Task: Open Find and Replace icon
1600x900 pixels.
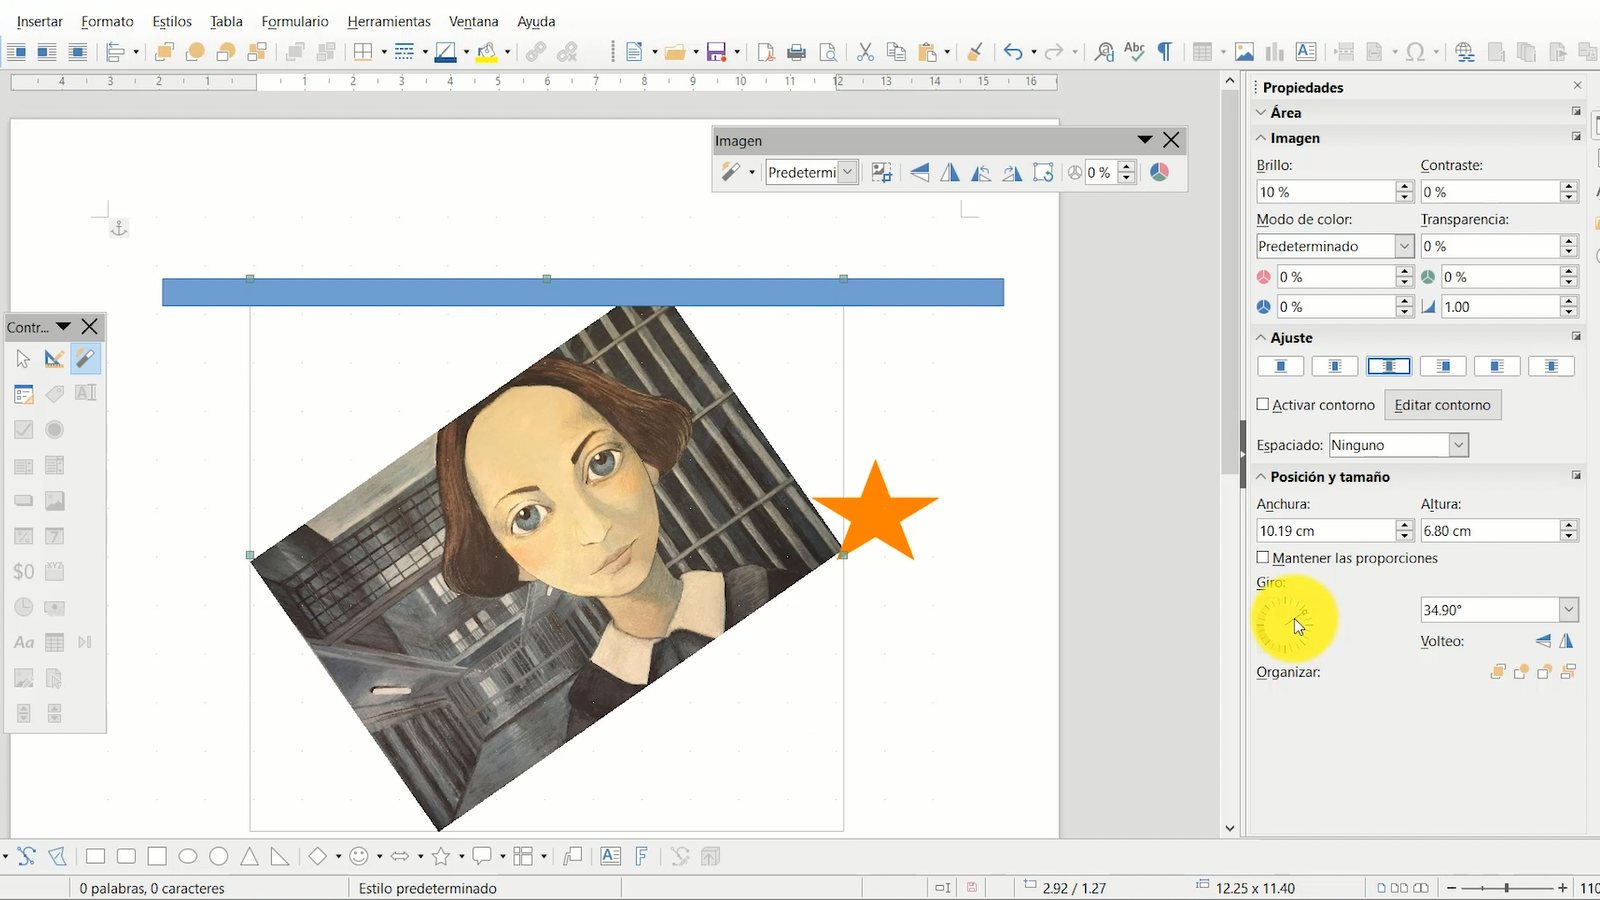Action: coord(1104,52)
